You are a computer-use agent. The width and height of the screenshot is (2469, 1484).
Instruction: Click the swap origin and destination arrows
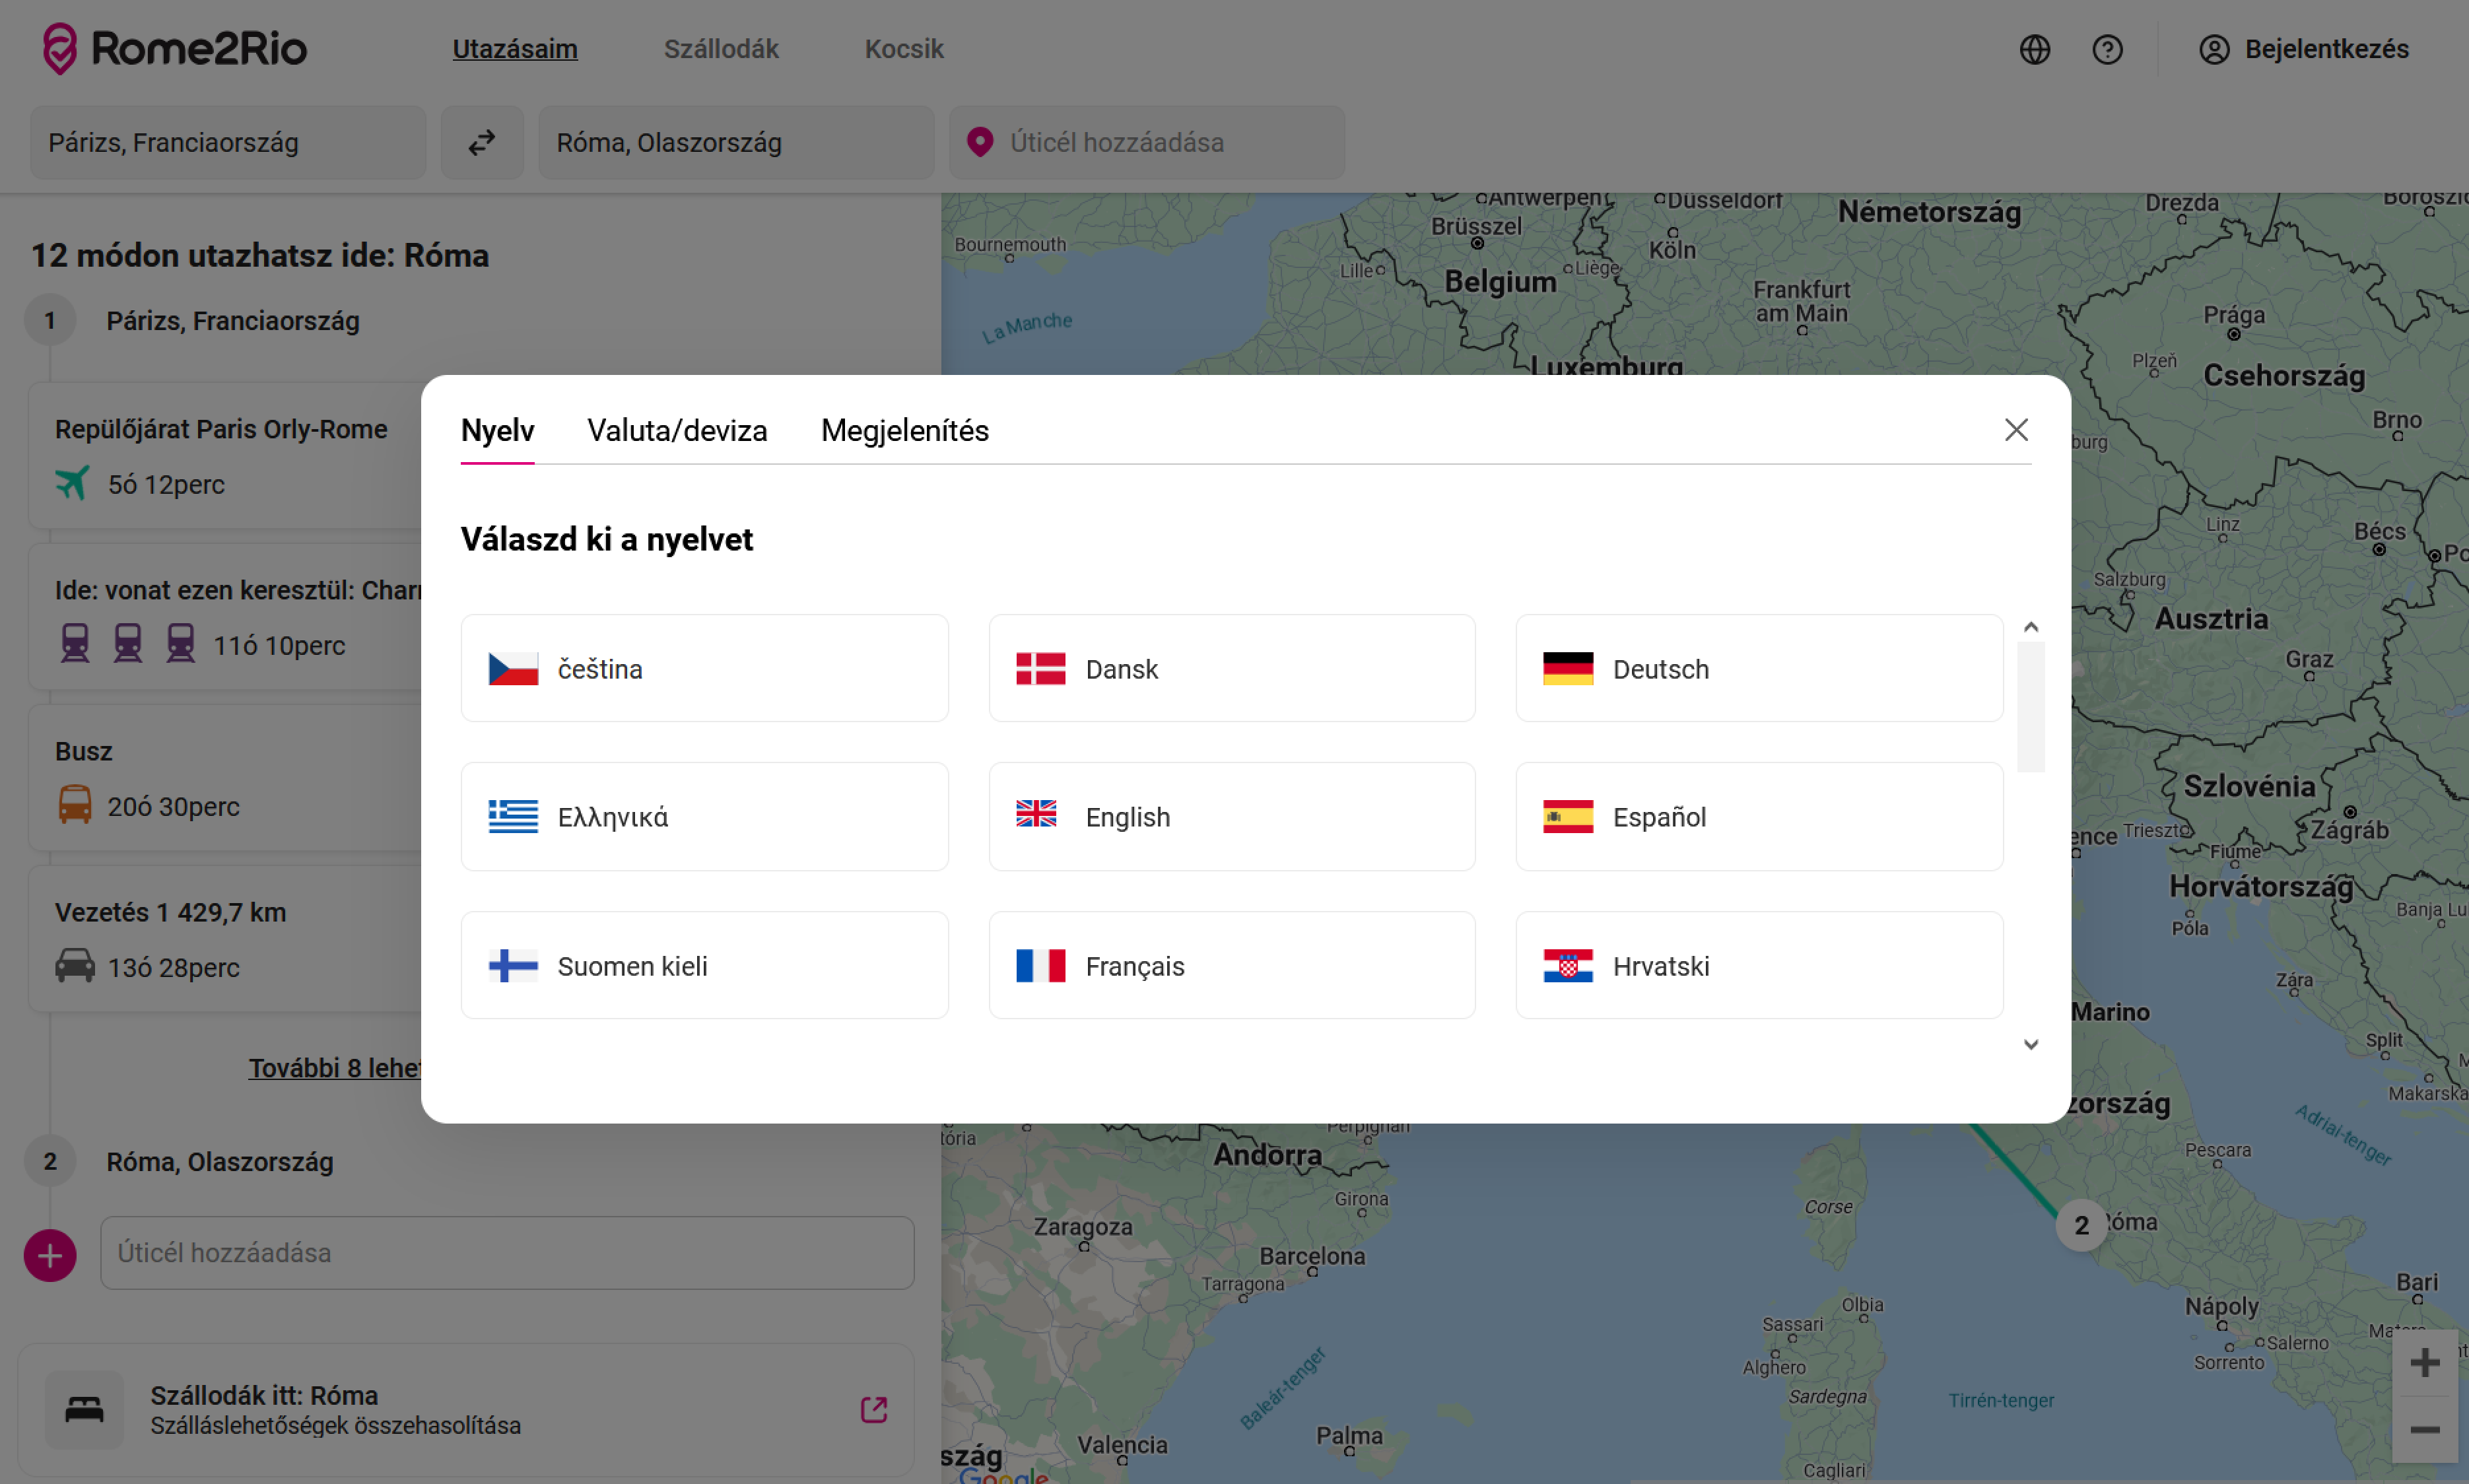tap(482, 143)
